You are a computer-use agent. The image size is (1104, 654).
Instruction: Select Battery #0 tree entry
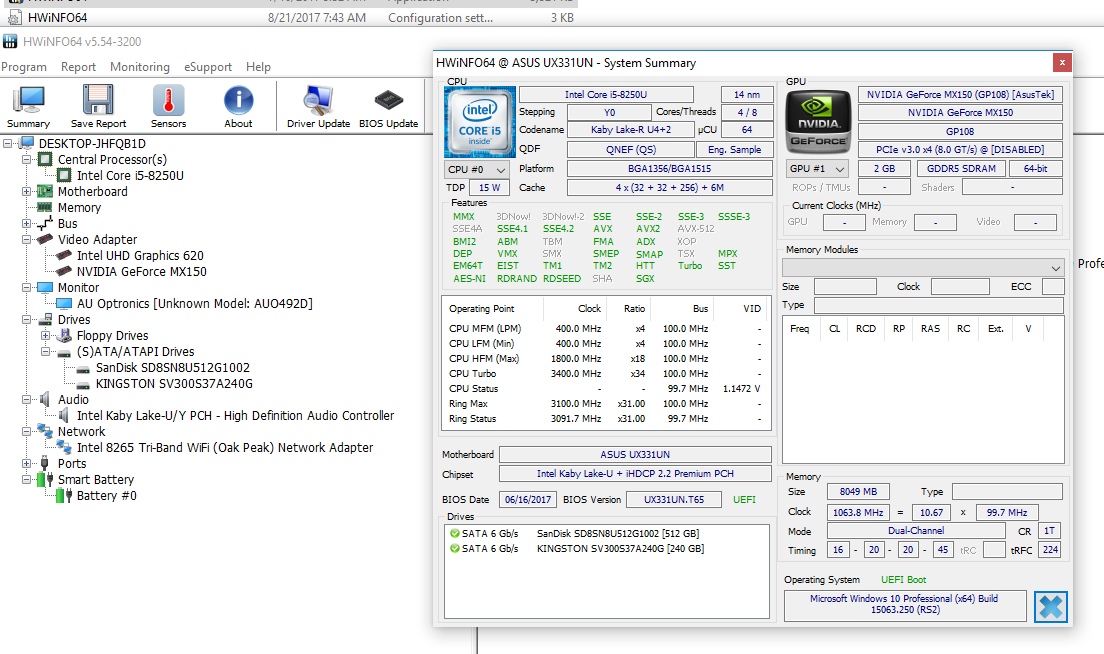point(106,496)
